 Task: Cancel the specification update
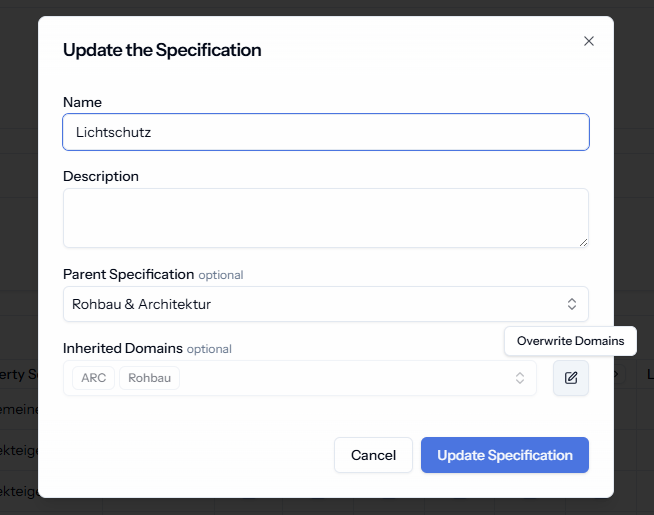click(x=373, y=455)
